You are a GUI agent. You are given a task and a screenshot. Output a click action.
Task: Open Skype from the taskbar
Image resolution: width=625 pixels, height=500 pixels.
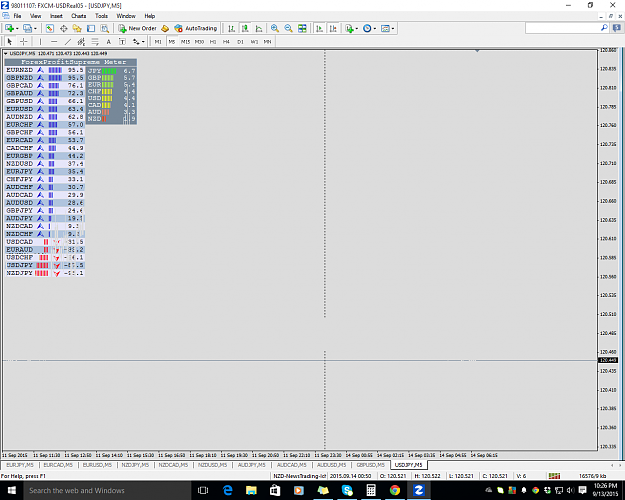[347, 490]
